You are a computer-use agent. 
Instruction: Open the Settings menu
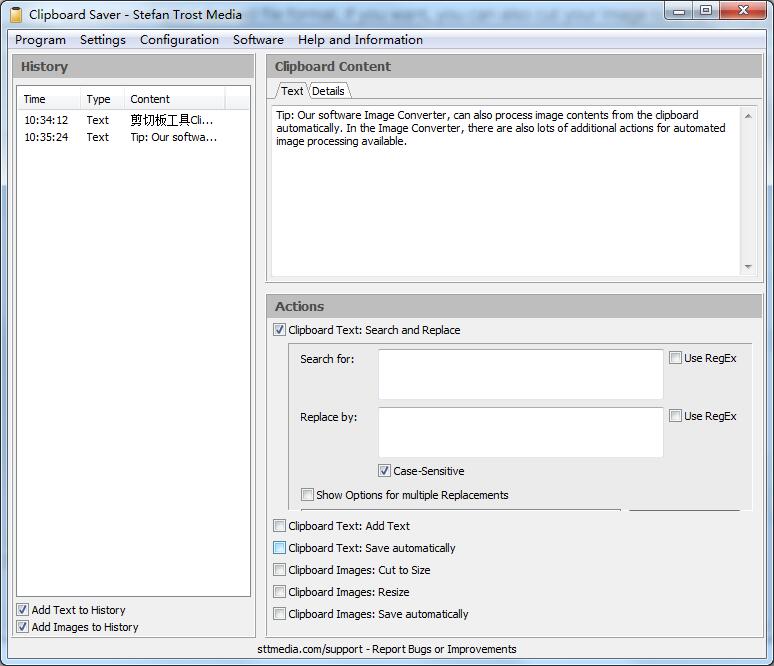[103, 39]
